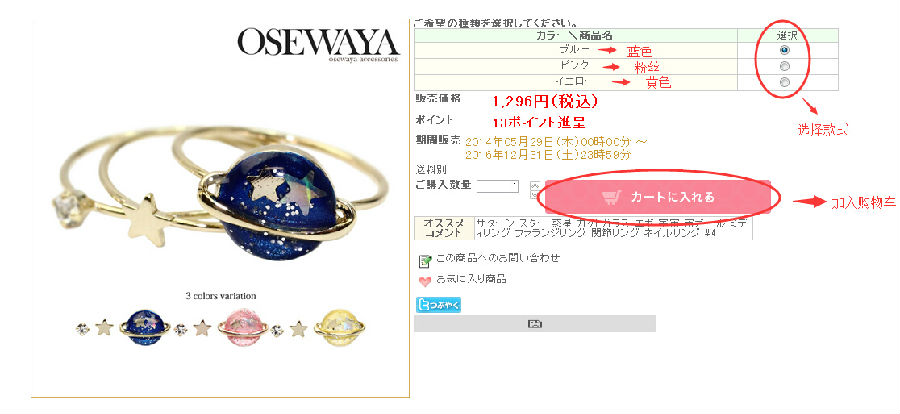900x414 pixels.
Task: Click the pink heart favorites icon
Action: (x=425, y=281)
